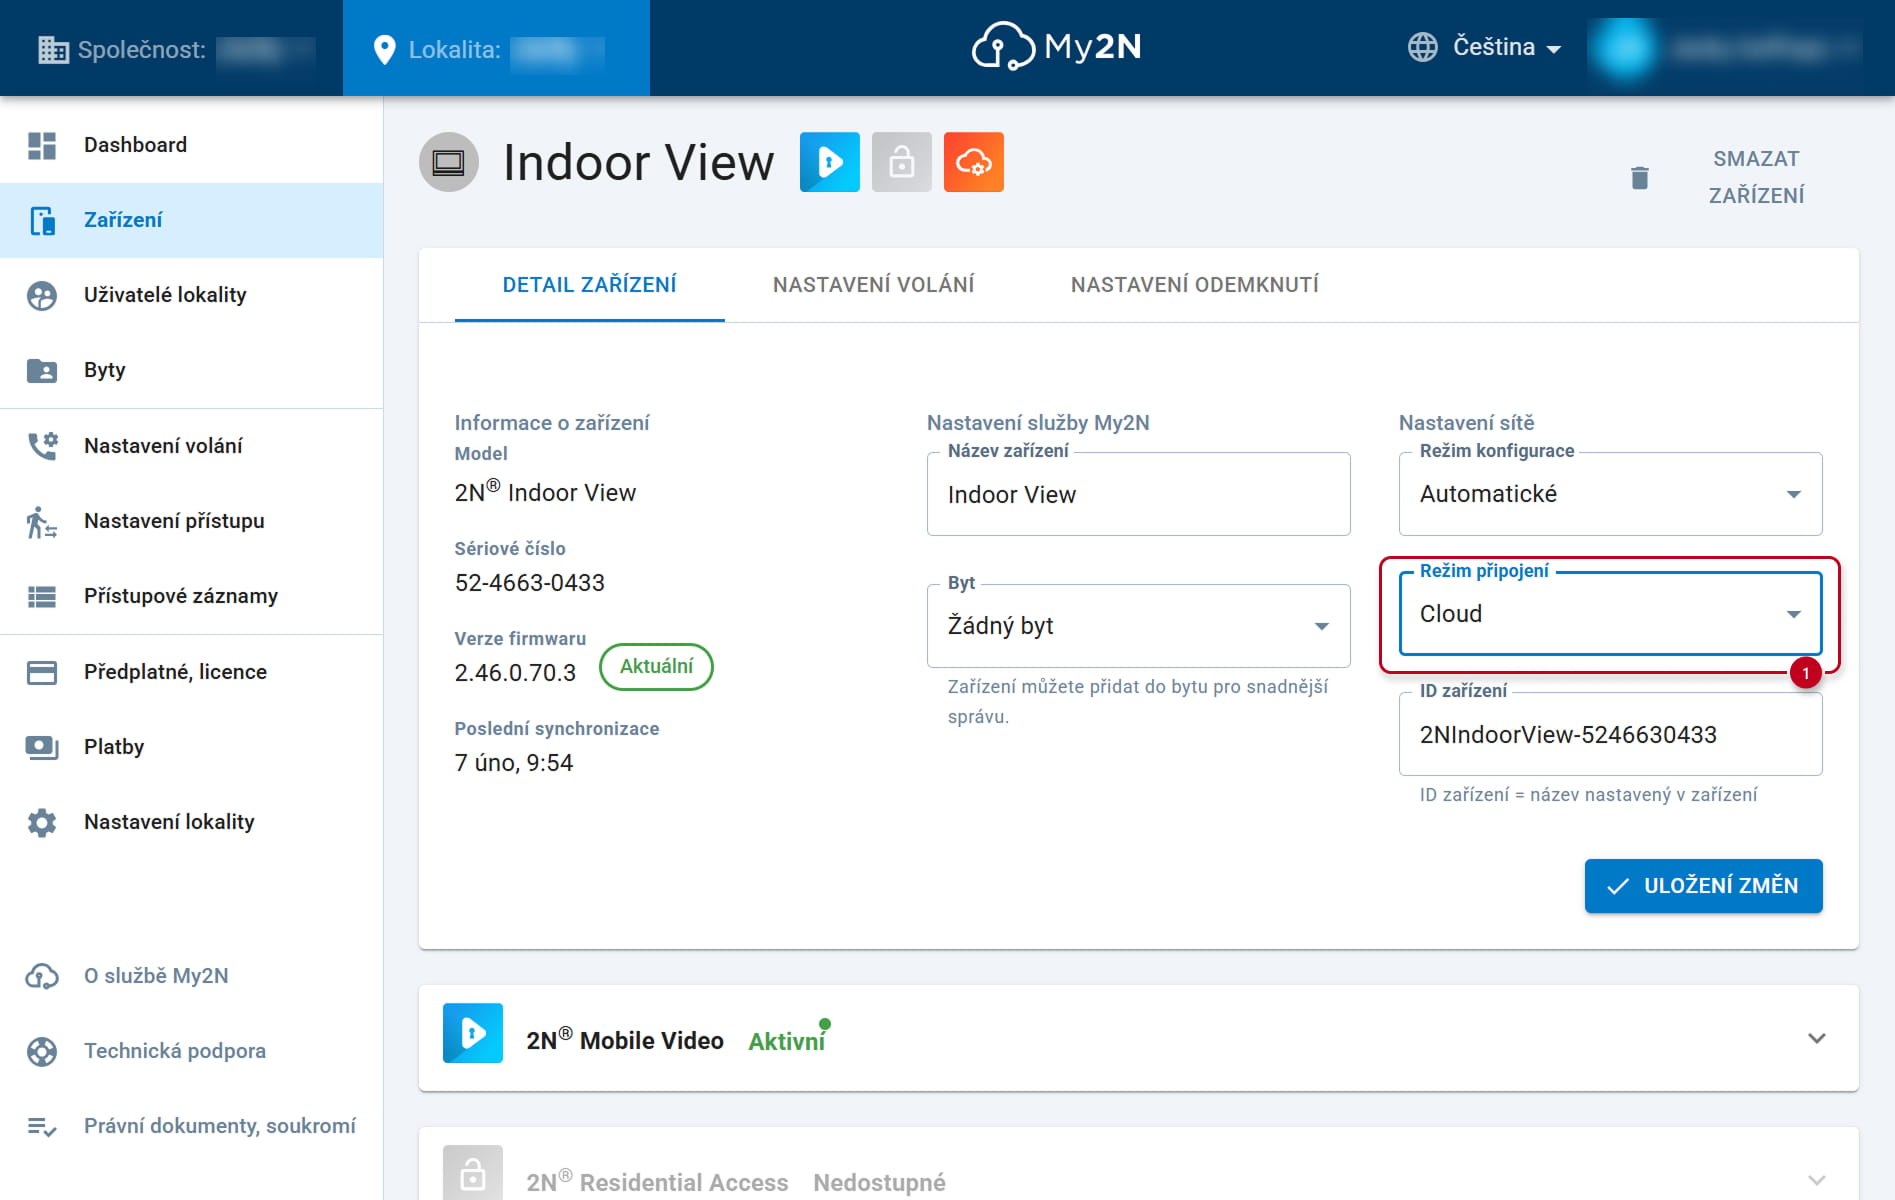
Task: Click the 2N Mobile Video panel icon
Action: (x=473, y=1033)
